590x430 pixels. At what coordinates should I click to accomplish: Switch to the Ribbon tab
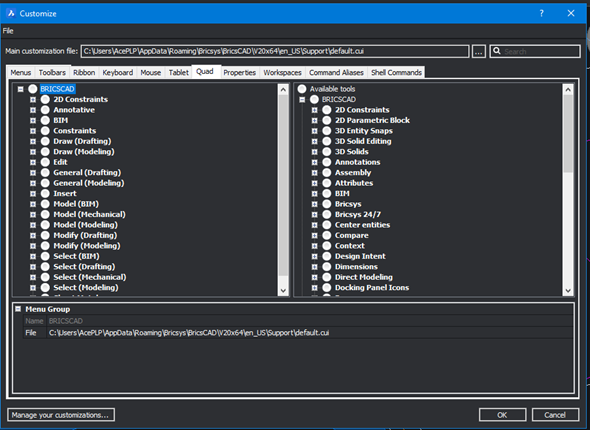tap(84, 72)
